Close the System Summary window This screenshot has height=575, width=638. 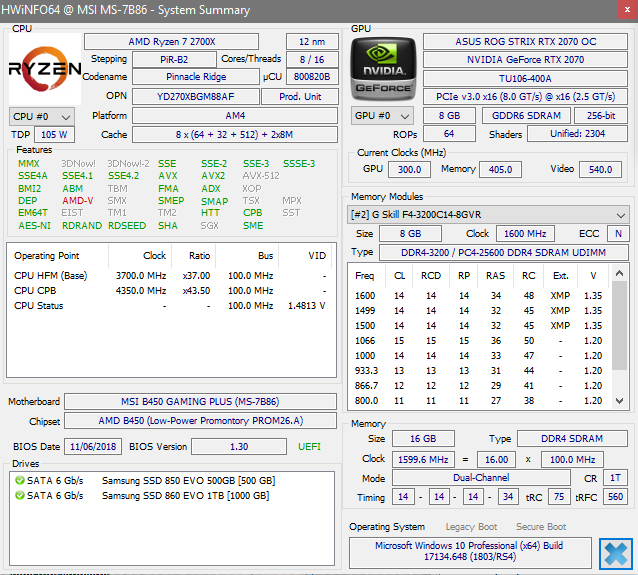click(x=627, y=10)
